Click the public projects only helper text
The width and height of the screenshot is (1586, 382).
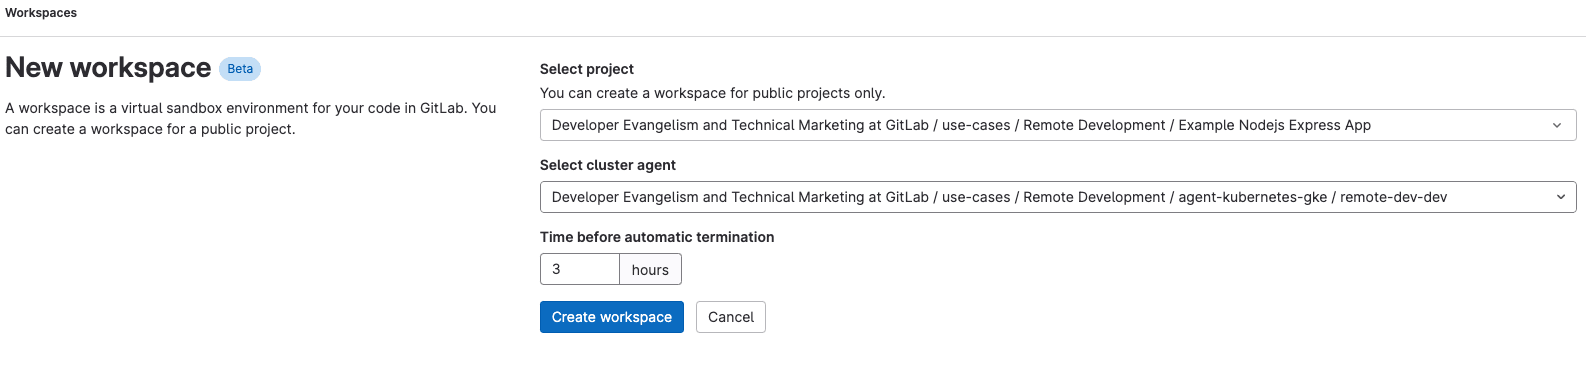tap(712, 93)
